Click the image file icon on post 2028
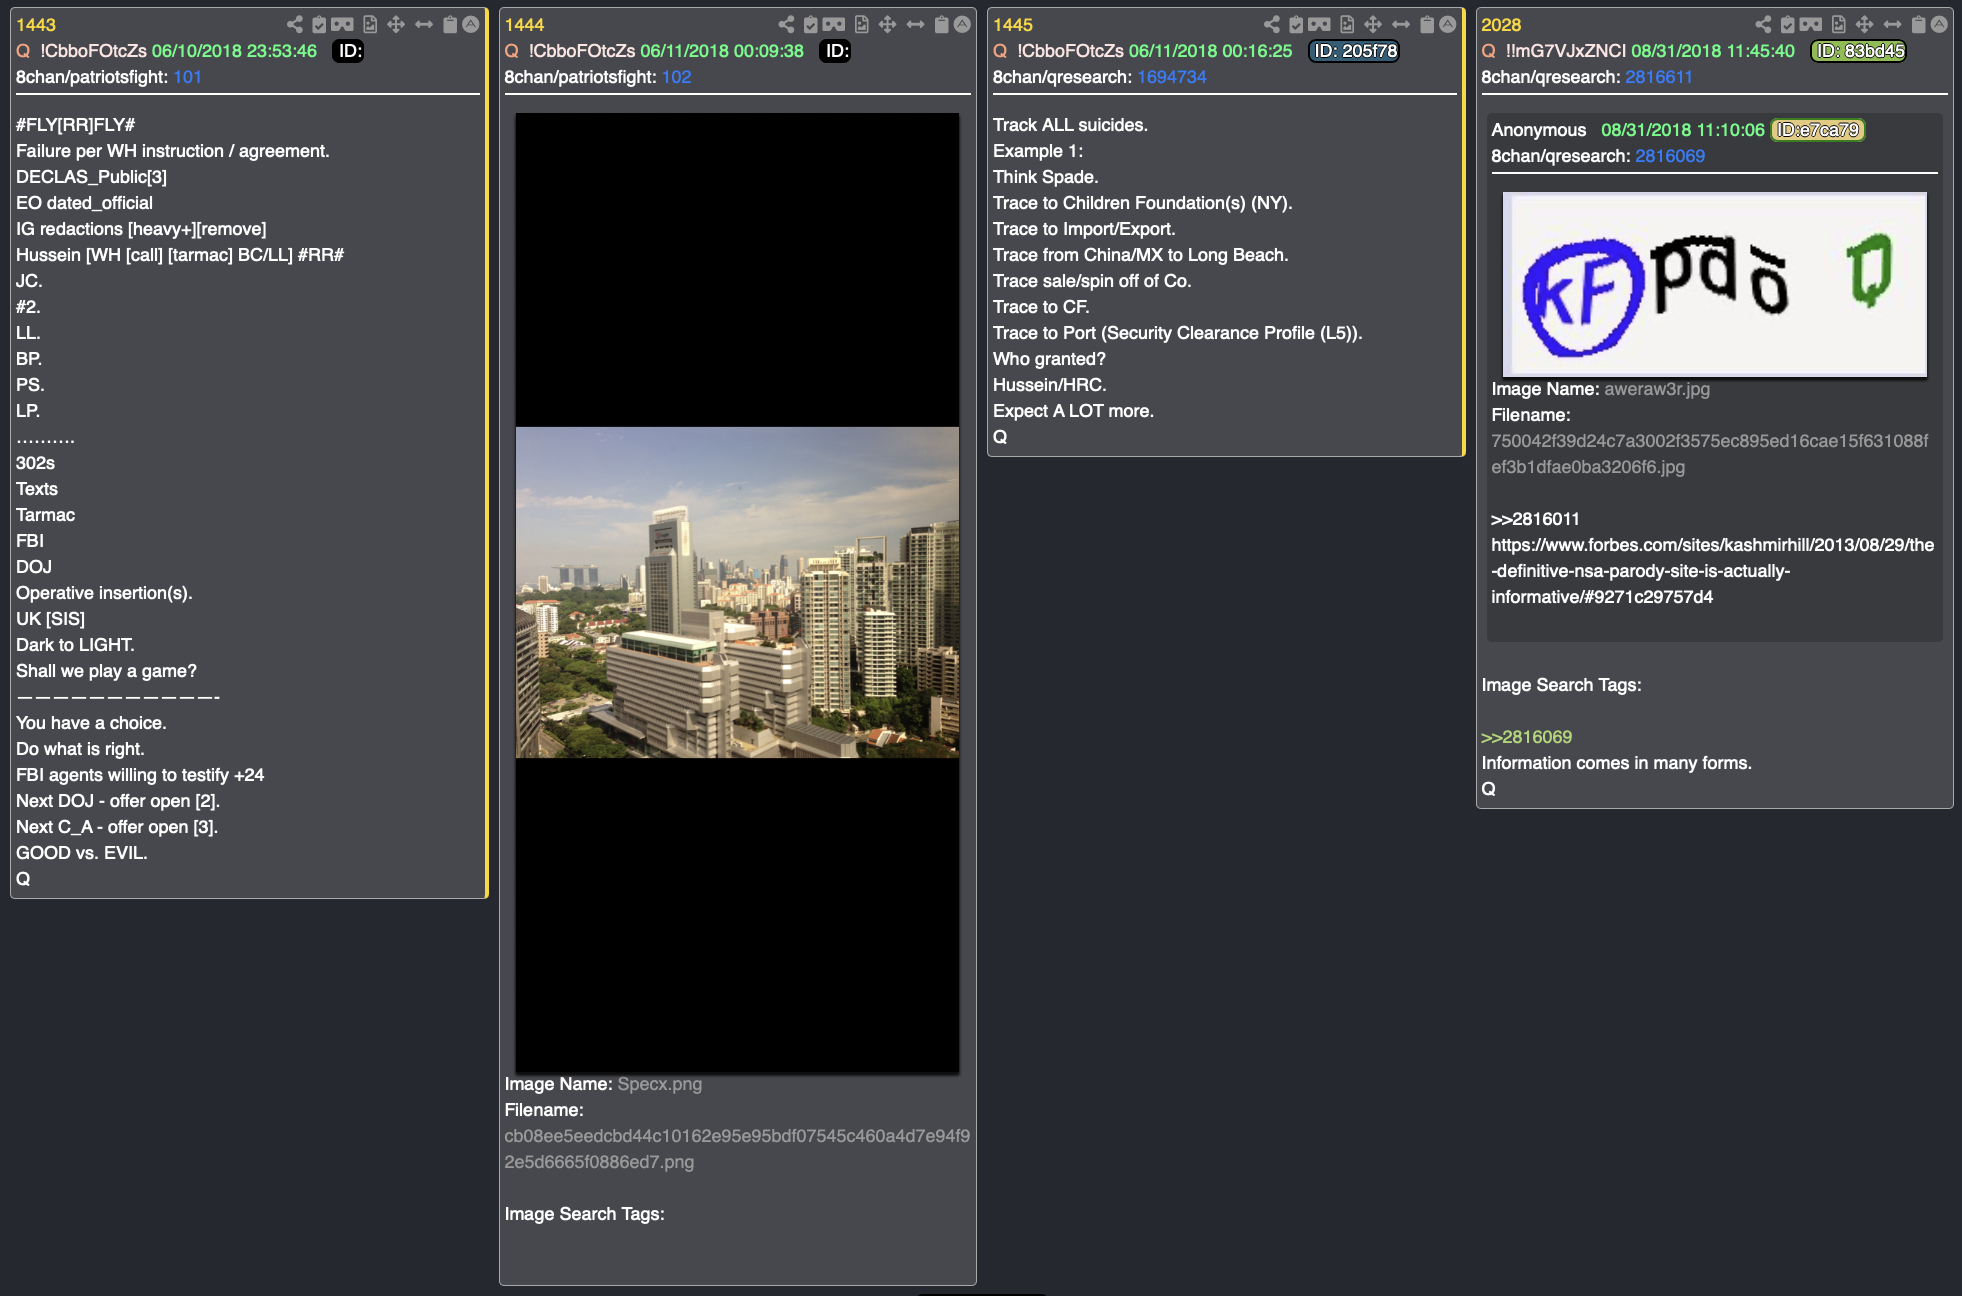 (1838, 24)
